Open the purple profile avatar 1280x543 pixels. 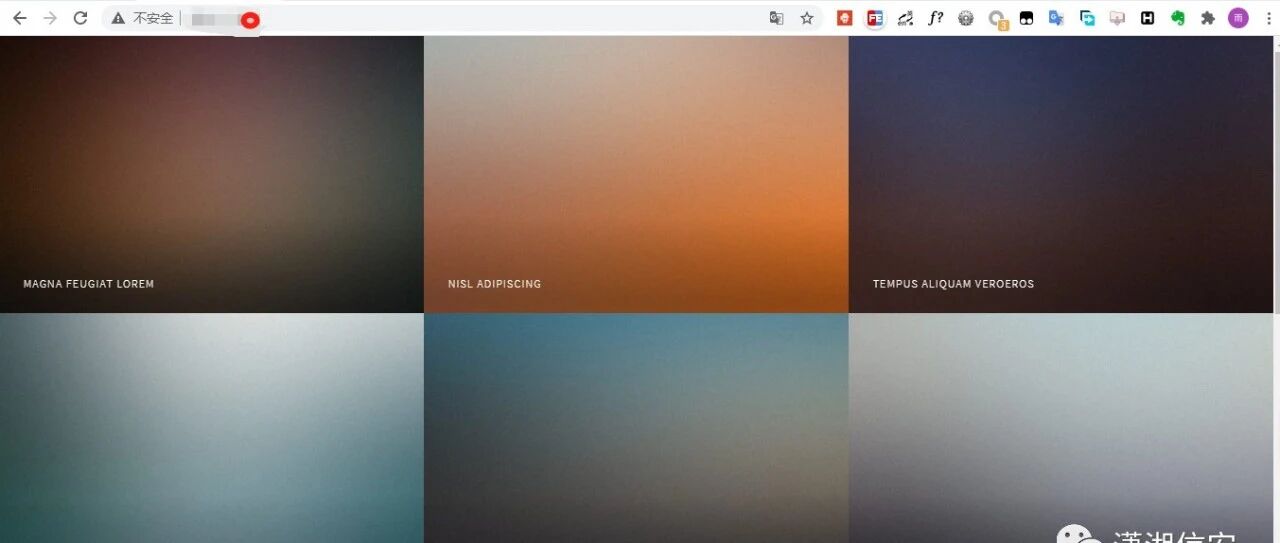point(1238,18)
